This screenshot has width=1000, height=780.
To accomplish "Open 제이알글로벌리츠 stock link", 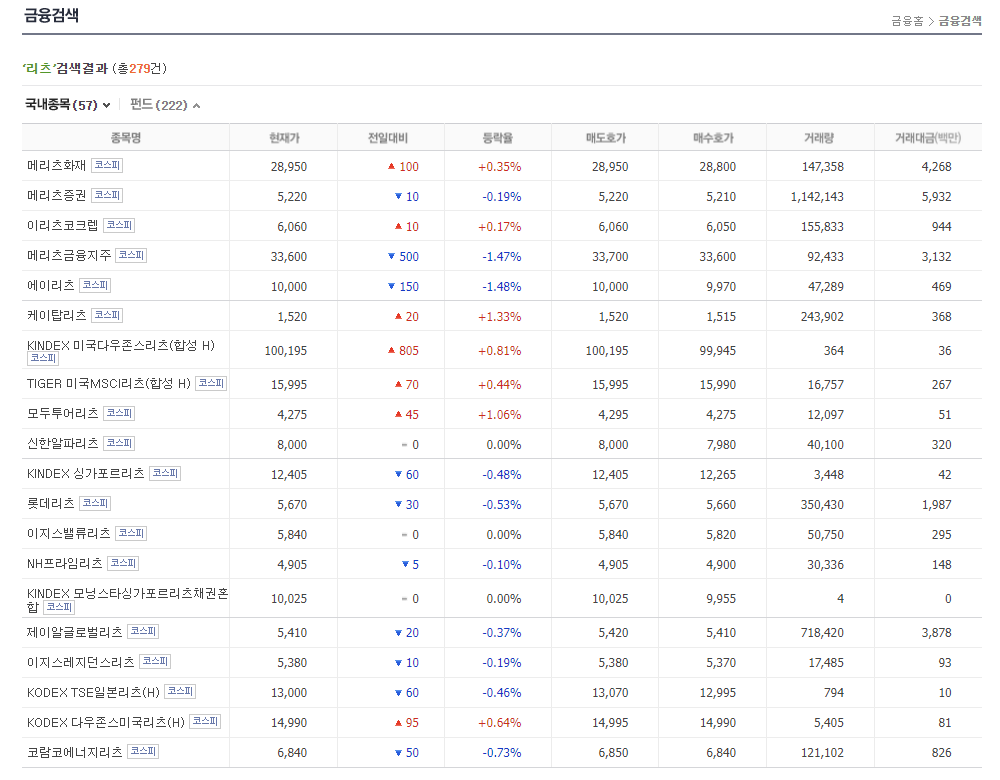I will pyautogui.click(x=74, y=632).
